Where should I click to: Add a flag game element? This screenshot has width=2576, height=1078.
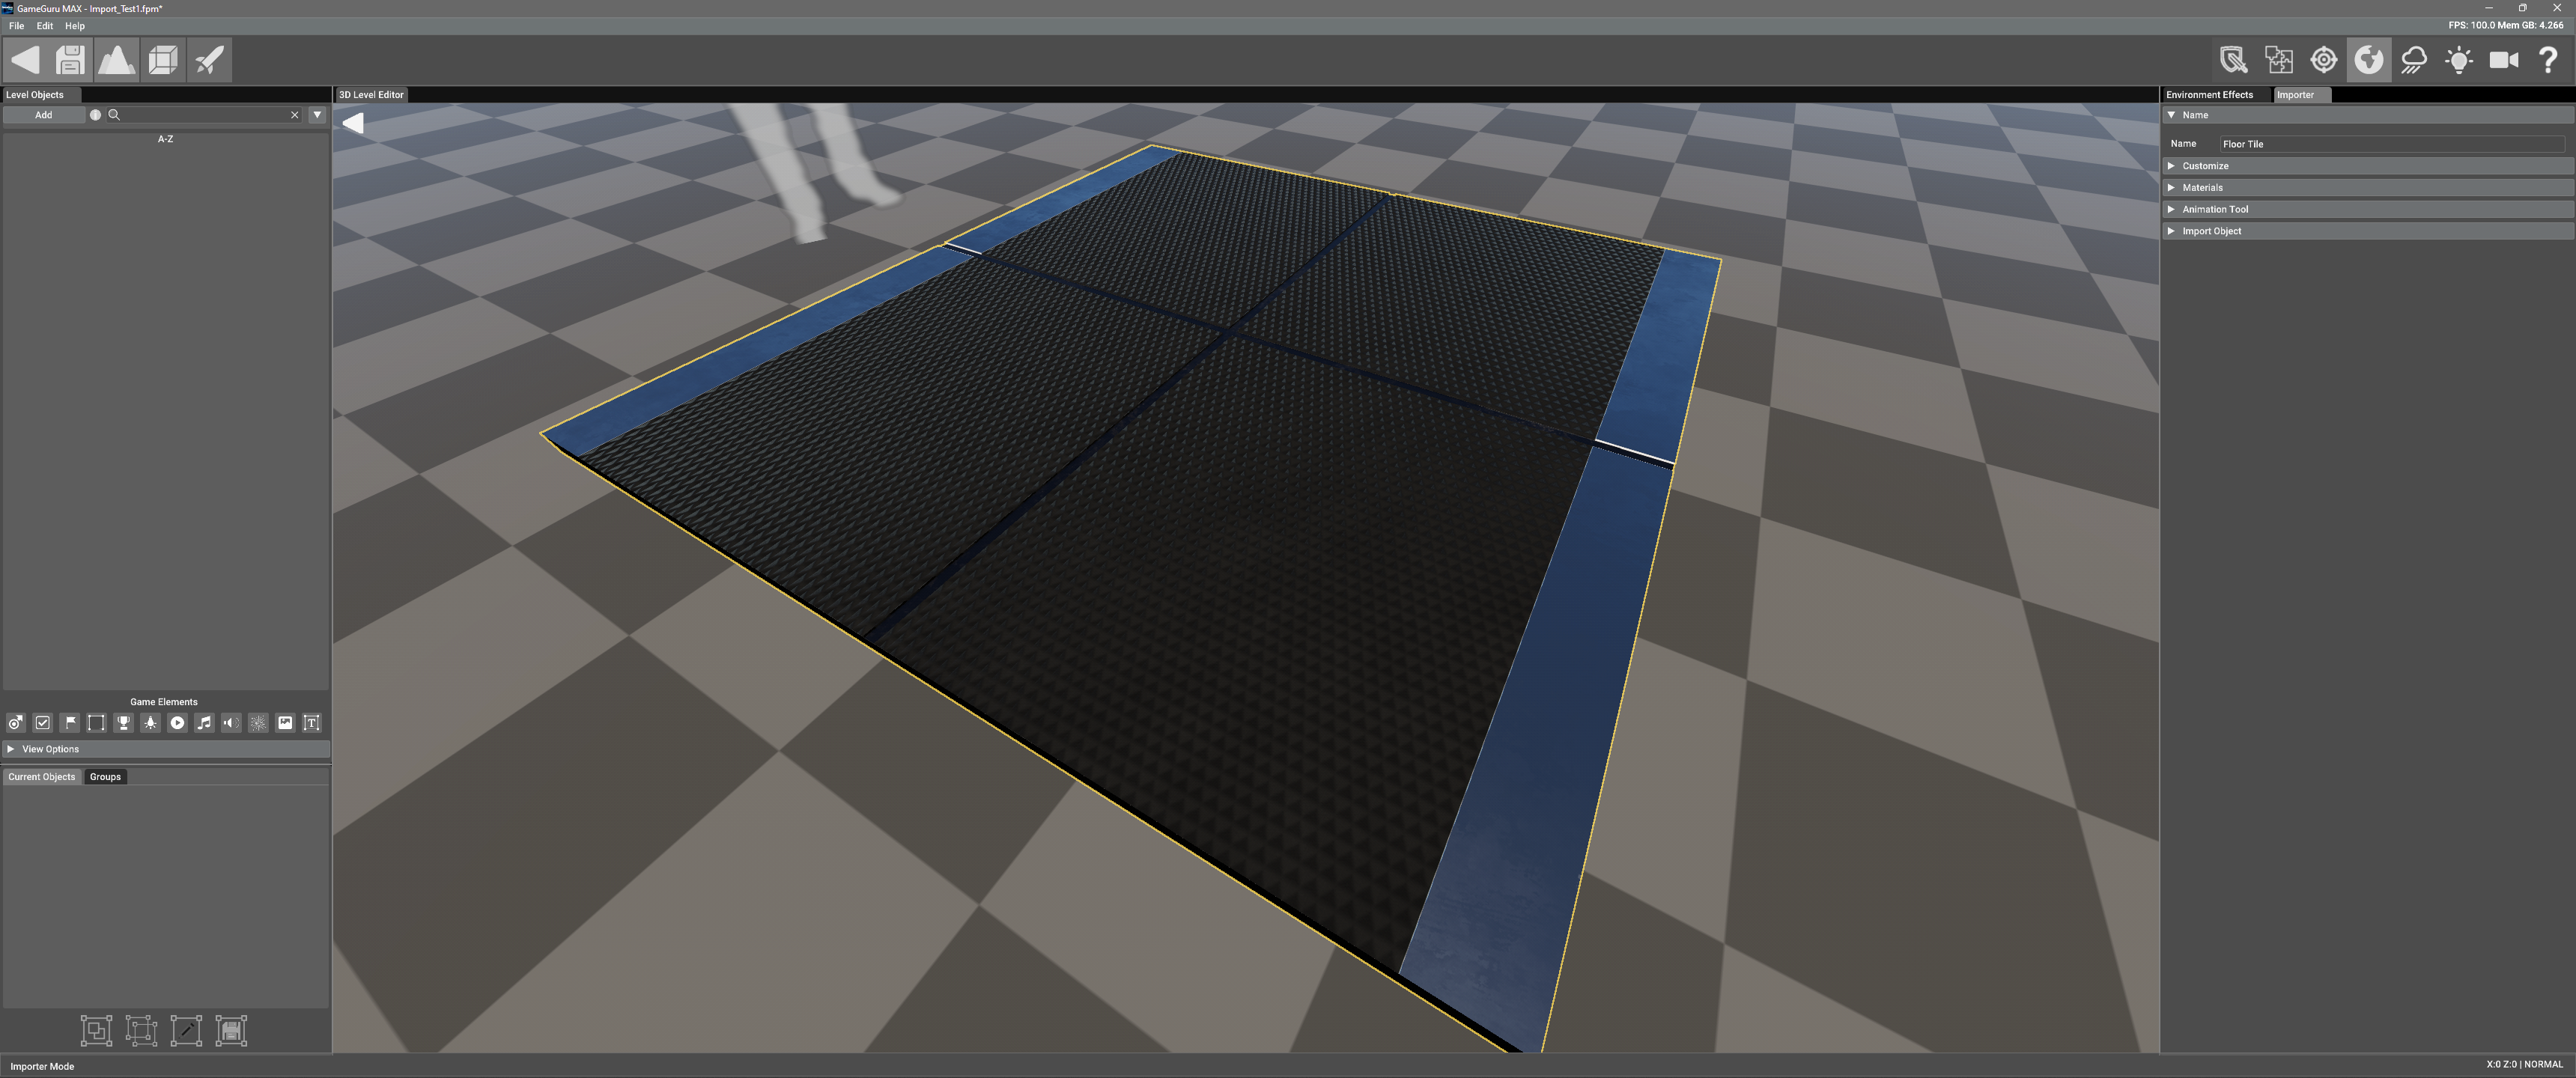coord(70,723)
